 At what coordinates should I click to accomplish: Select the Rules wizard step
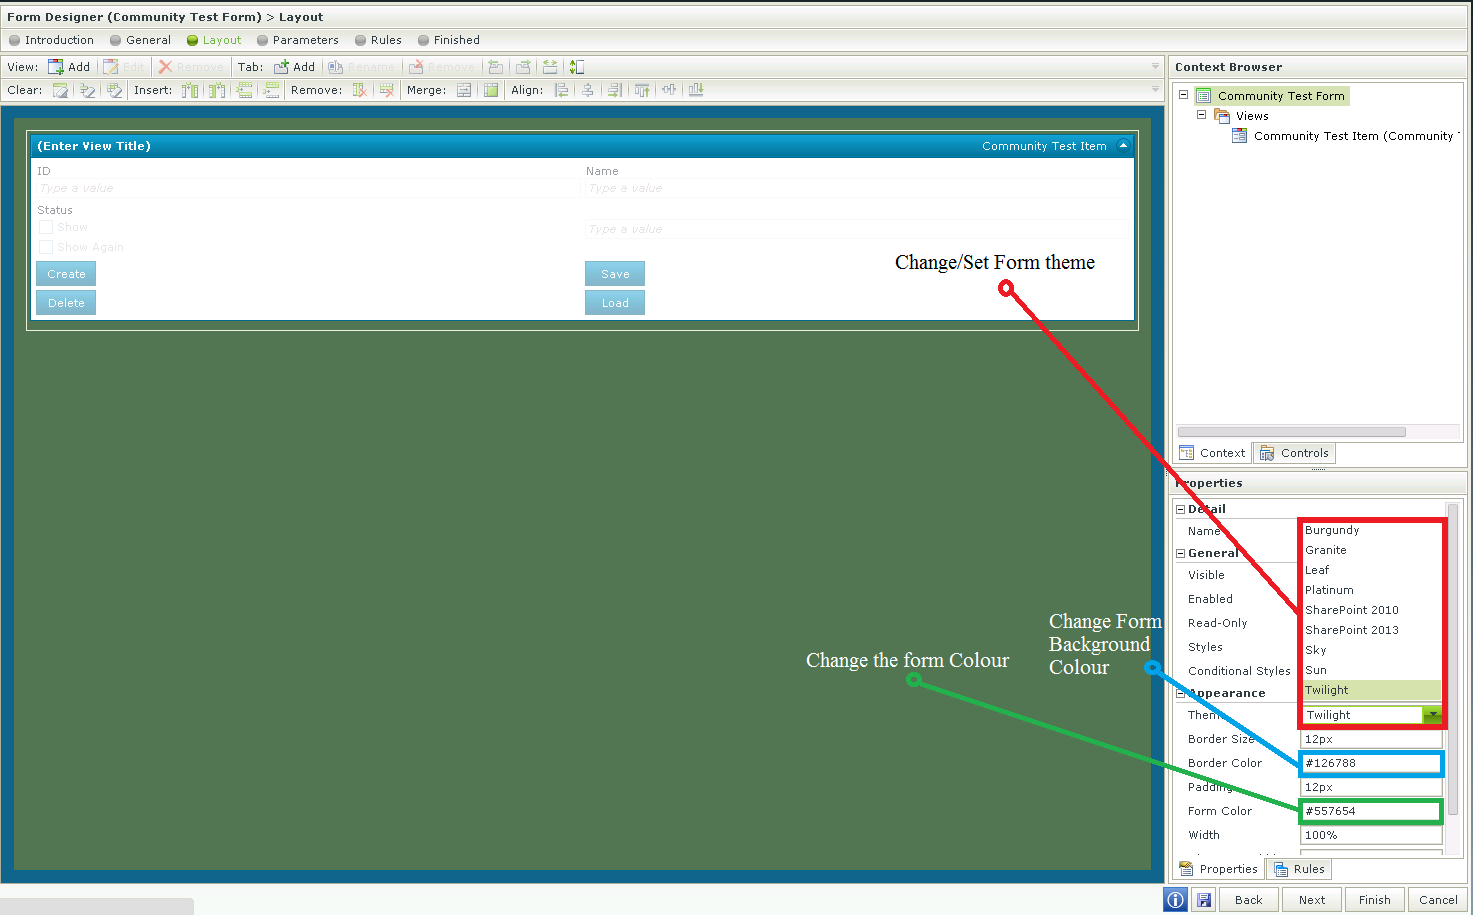(378, 40)
